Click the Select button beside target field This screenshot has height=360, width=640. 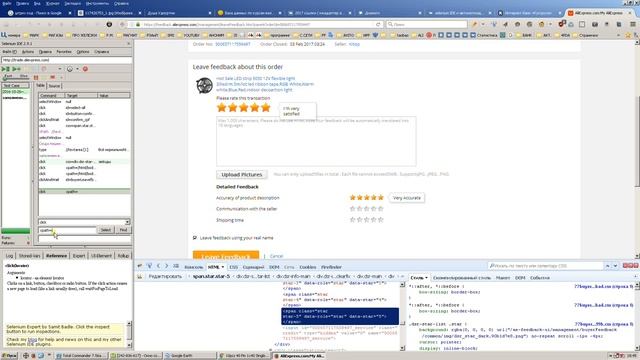point(106,230)
